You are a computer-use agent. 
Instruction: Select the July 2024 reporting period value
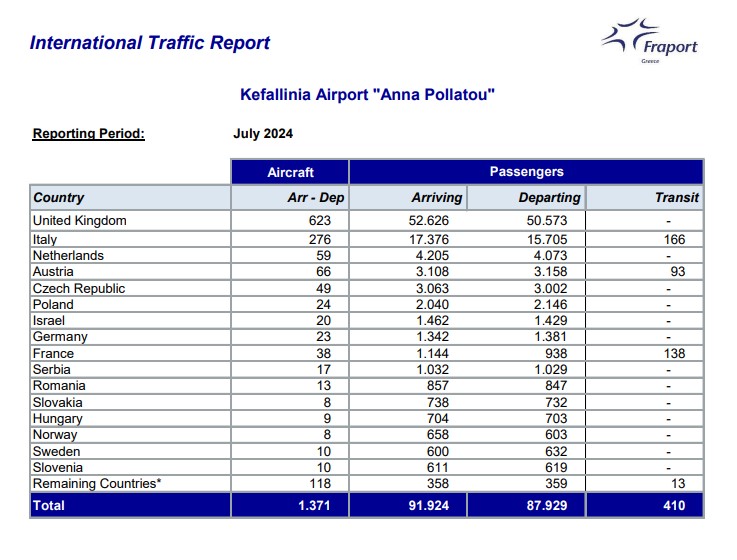pos(263,134)
